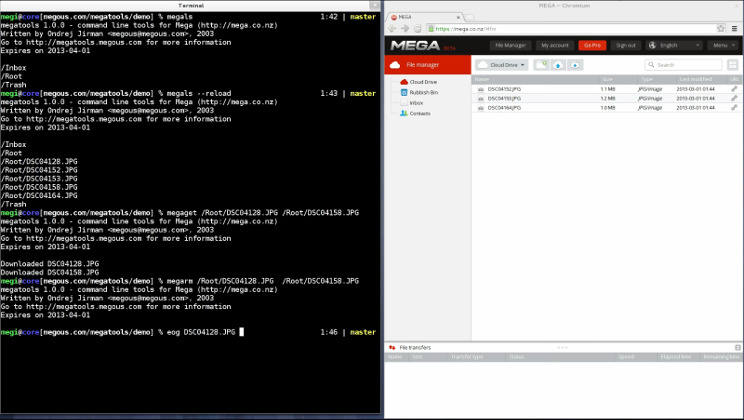Click the Search input field
744x420 pixels.
[683, 65]
